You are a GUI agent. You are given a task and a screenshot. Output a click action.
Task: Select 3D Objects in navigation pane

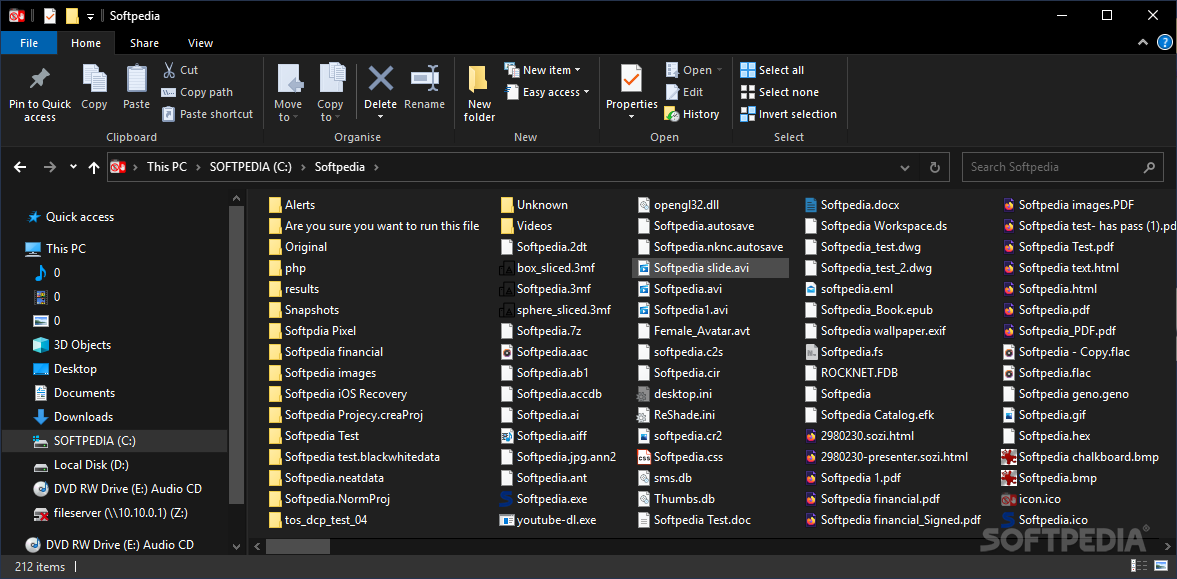click(x=82, y=345)
